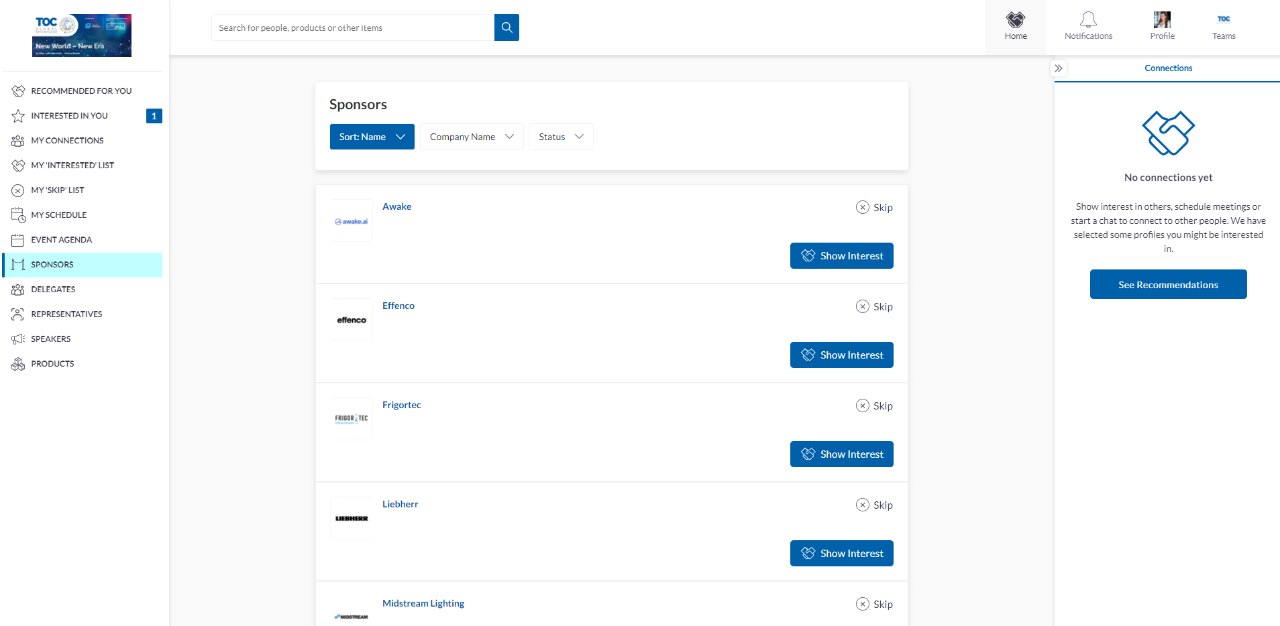Click See Recommendations button
This screenshot has height=626, width=1280.
[x=1168, y=284]
